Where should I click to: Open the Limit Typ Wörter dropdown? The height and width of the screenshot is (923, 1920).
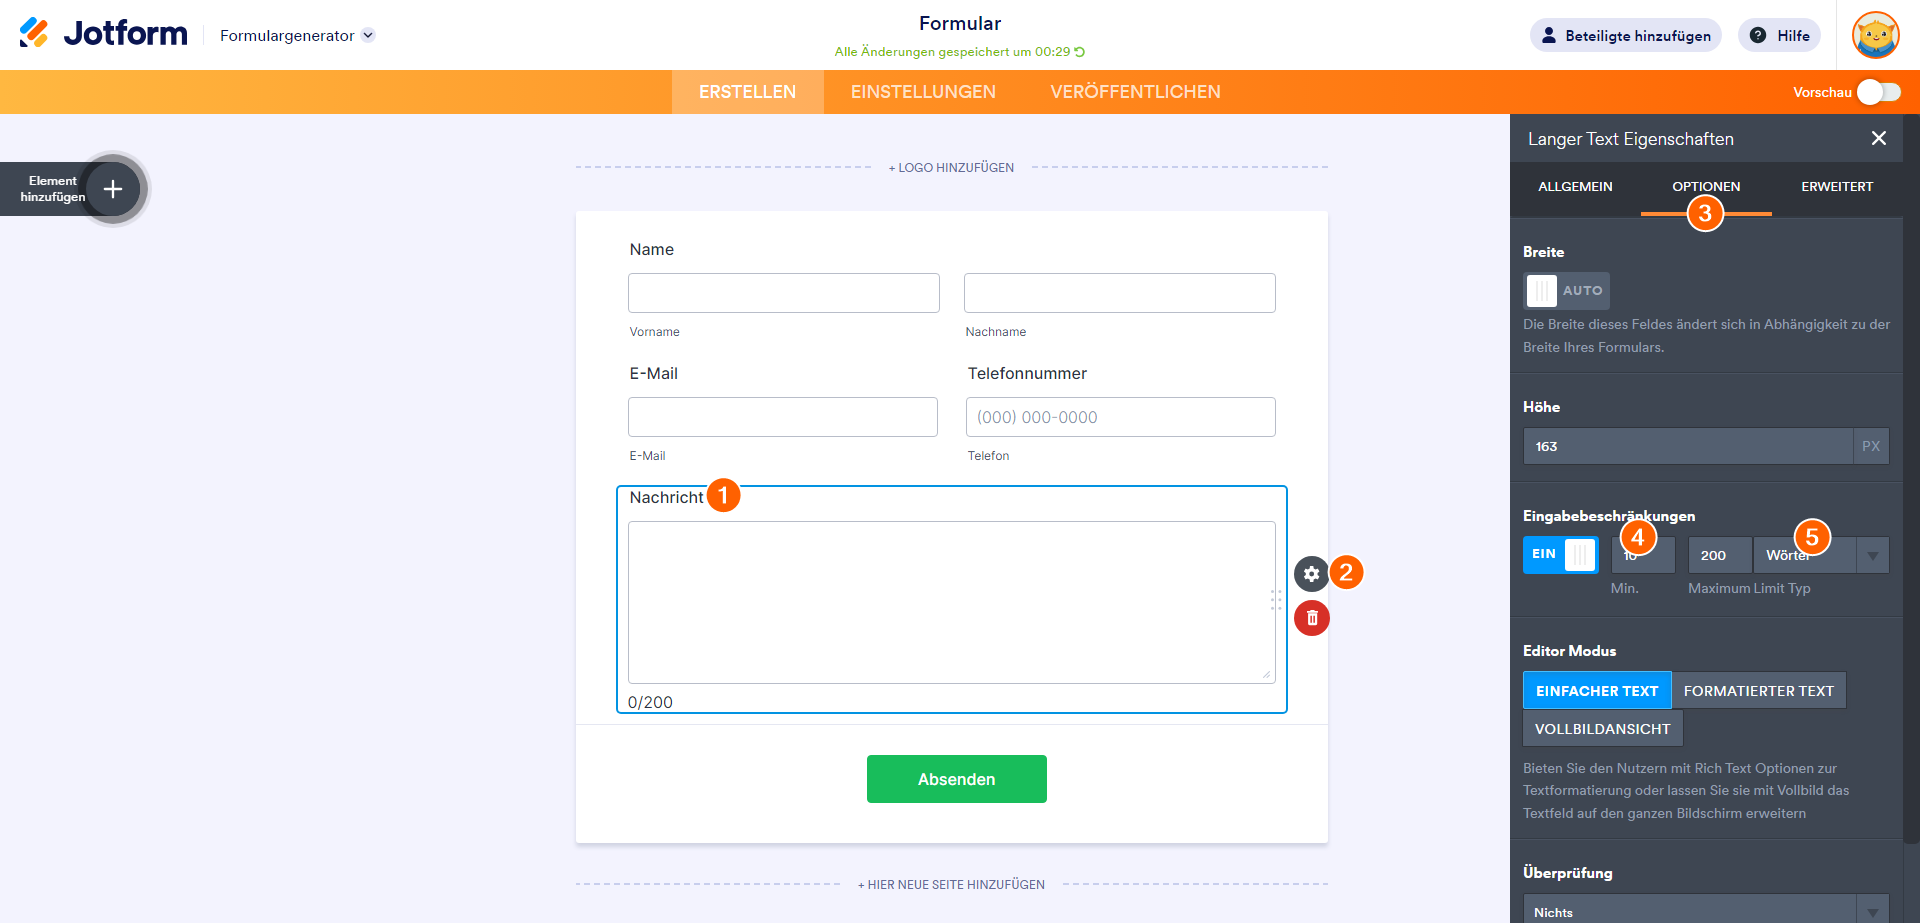click(1872, 555)
